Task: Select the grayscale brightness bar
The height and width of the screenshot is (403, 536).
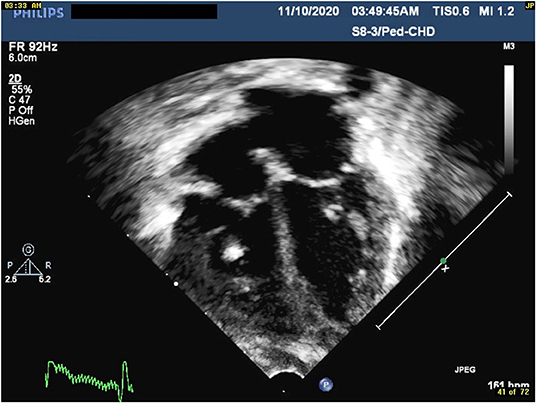Action: [x=509, y=120]
